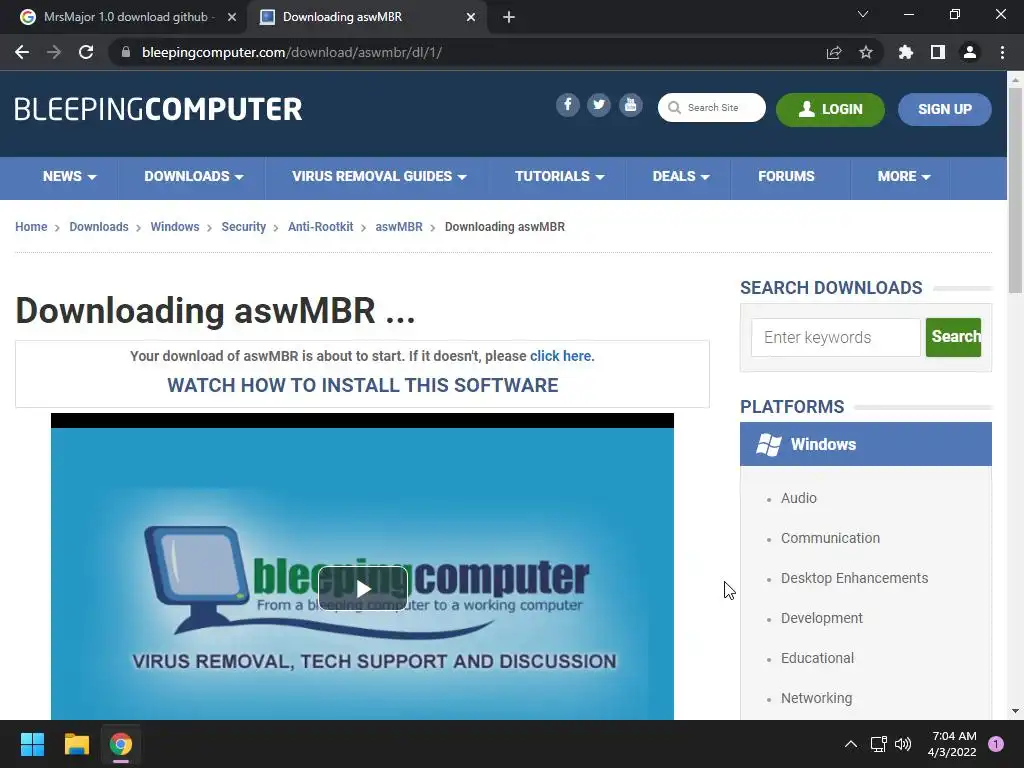The height and width of the screenshot is (768, 1024).
Task: Open BleepingComputer YouTube channel icon
Action: pyautogui.click(x=630, y=105)
